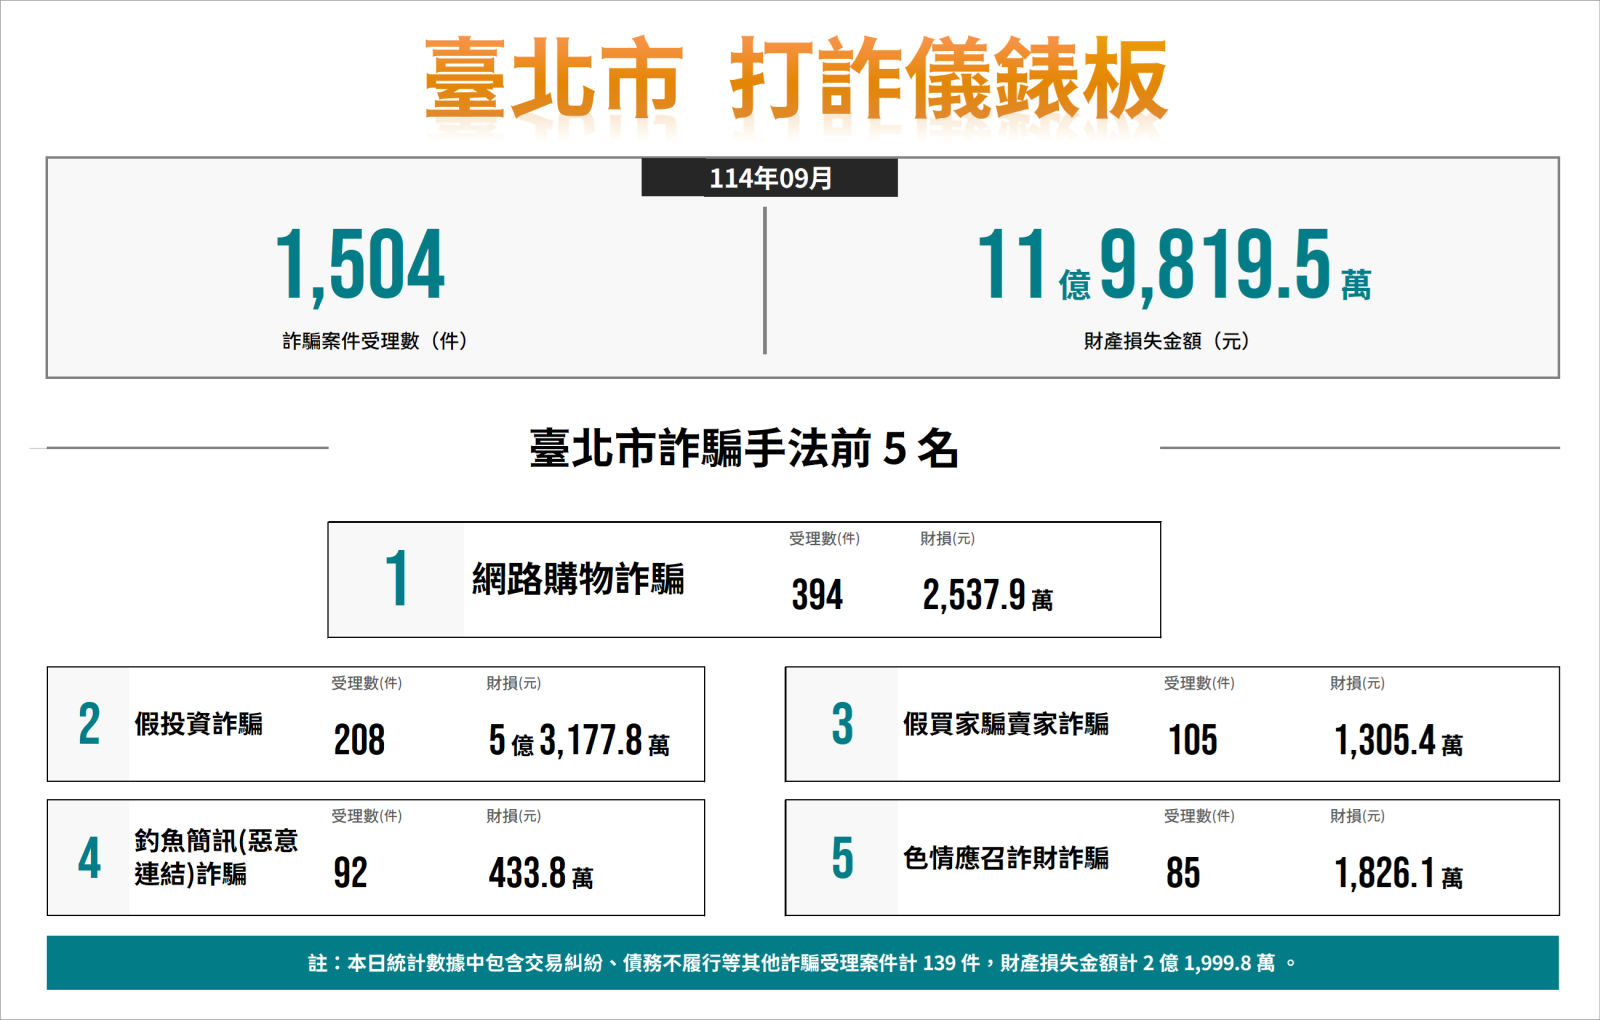Select the 114年09月 date badge
This screenshot has width=1600, height=1020.
(x=770, y=180)
